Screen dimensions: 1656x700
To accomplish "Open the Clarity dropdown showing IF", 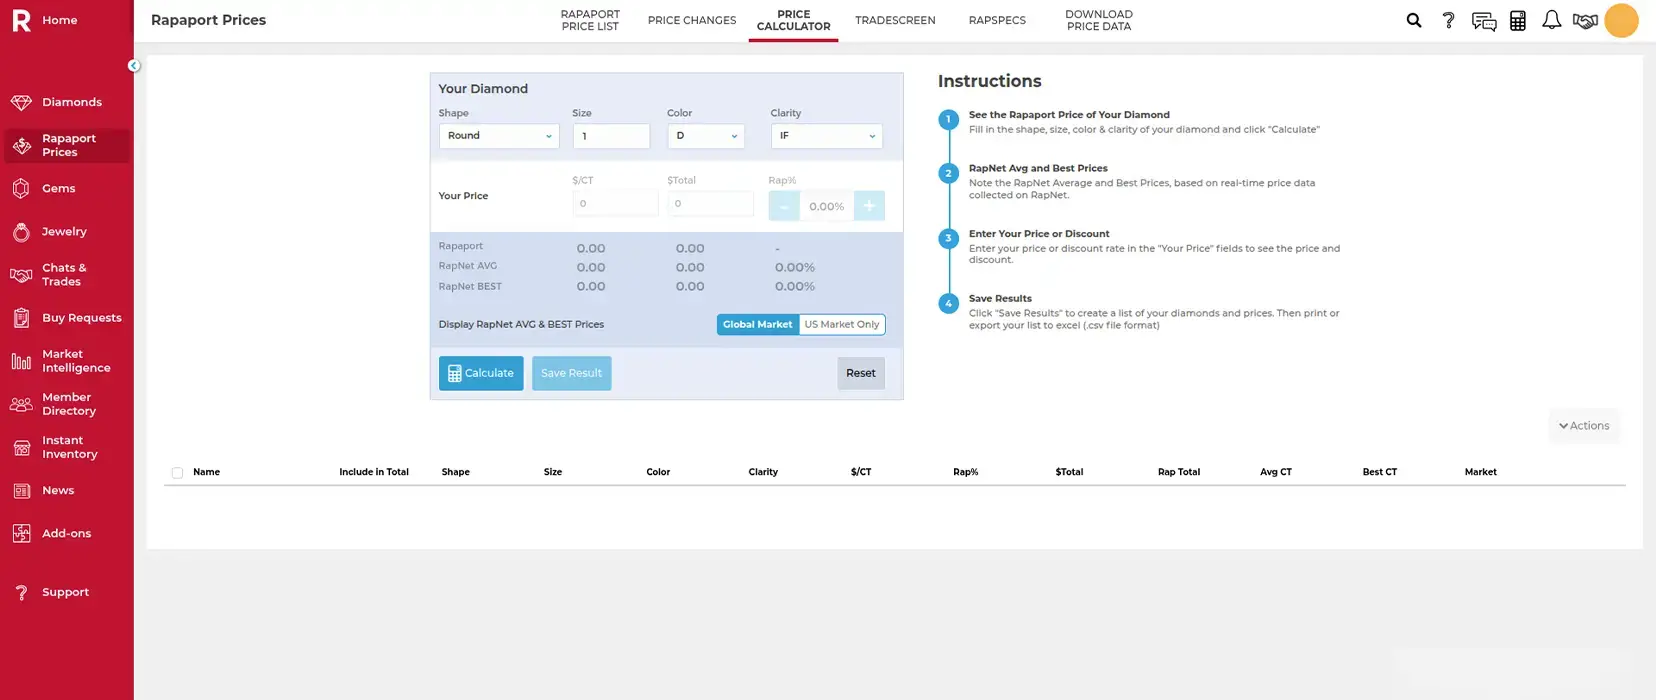I will click(x=826, y=136).
